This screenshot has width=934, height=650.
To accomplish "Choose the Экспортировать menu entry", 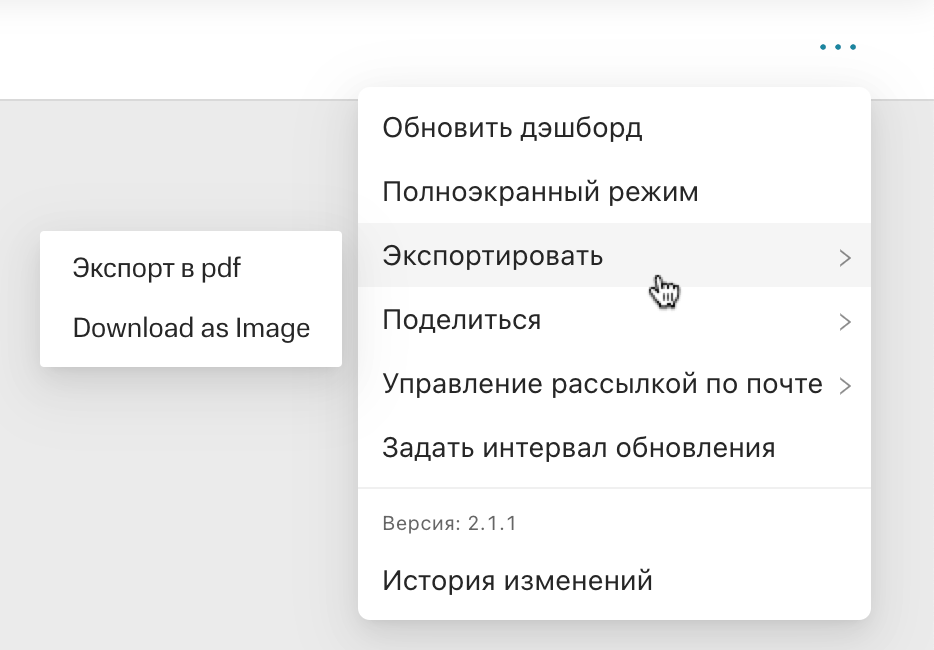I will coord(493,256).
